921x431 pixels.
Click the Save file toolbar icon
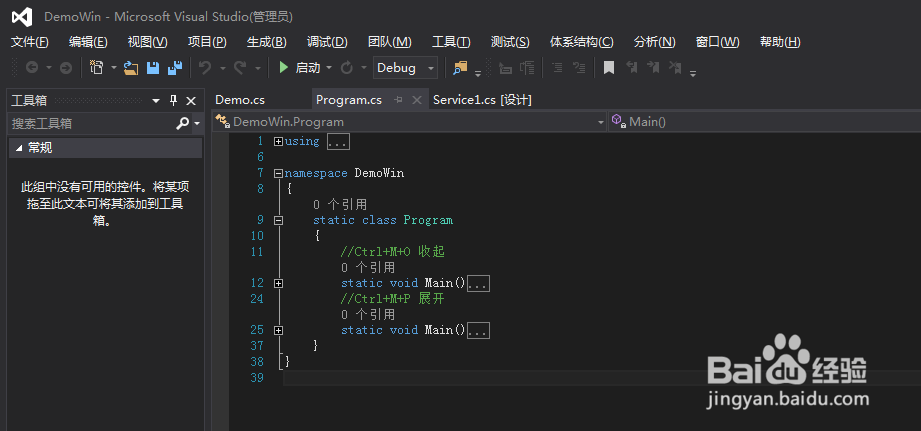point(154,68)
